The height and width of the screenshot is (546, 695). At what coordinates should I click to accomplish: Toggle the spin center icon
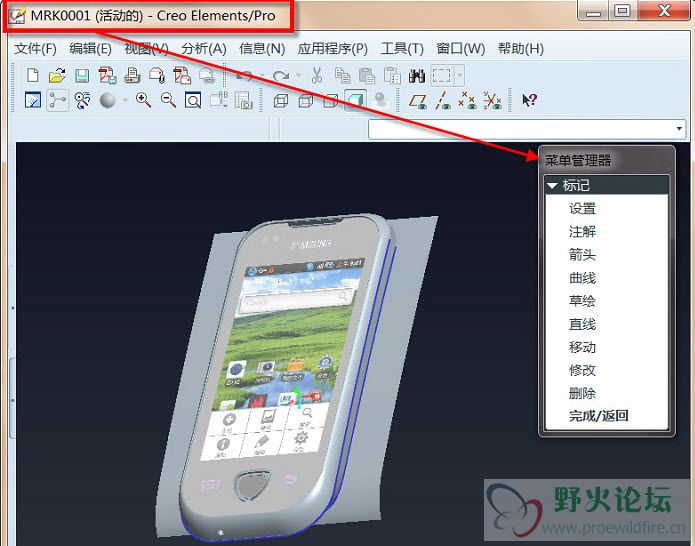57,100
